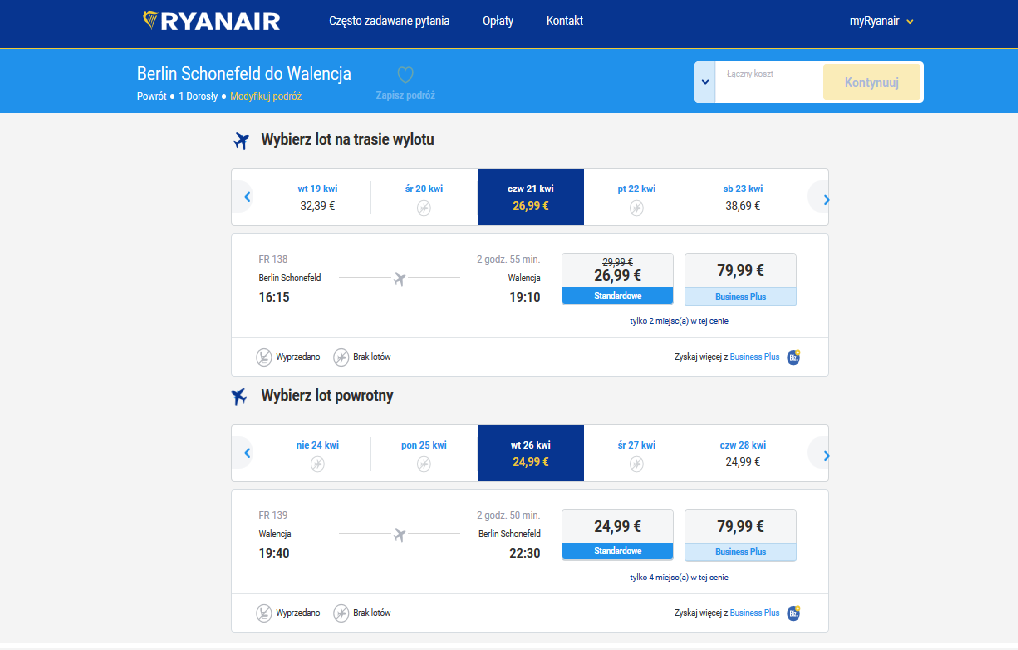Click Business Plus badge icon in return section
The height and width of the screenshot is (650, 1018).
coord(794,612)
